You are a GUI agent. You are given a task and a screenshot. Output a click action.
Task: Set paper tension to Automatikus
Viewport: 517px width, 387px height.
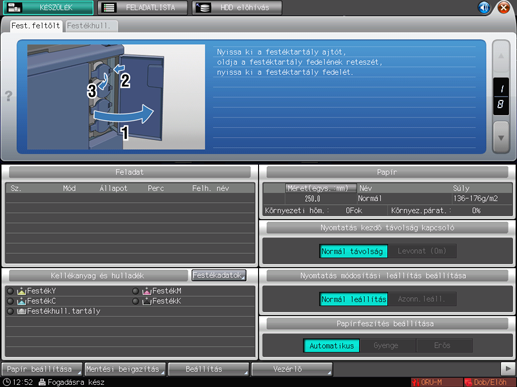(332, 346)
